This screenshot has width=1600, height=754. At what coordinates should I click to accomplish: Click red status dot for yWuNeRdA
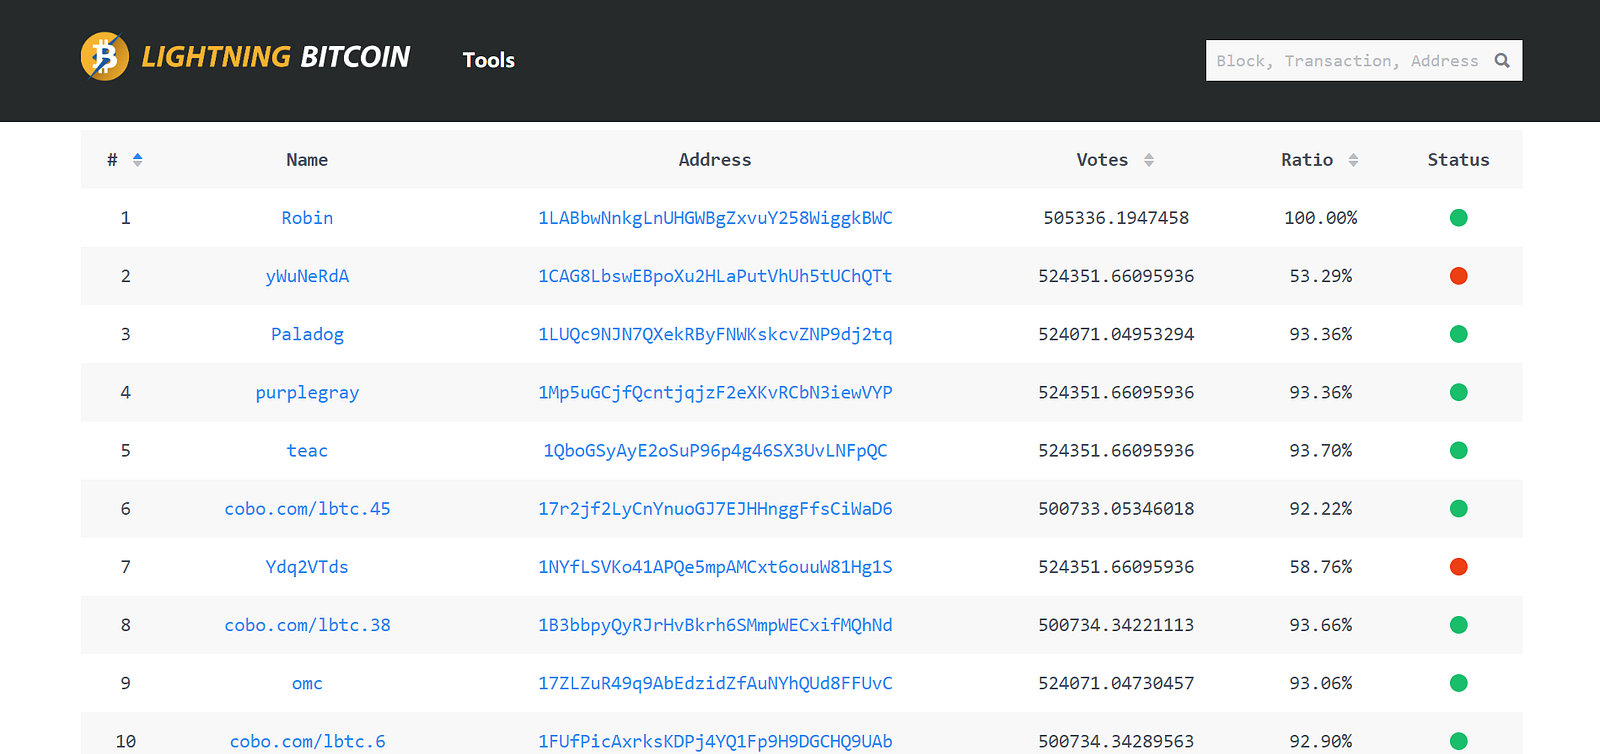point(1459,276)
